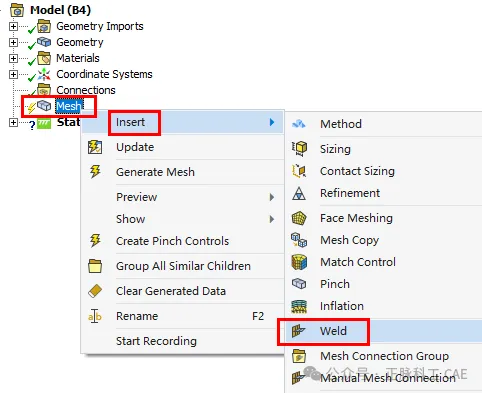This screenshot has width=482, height=393.
Task: Choose Create Pinch Controls
Action: pyautogui.click(x=183, y=241)
